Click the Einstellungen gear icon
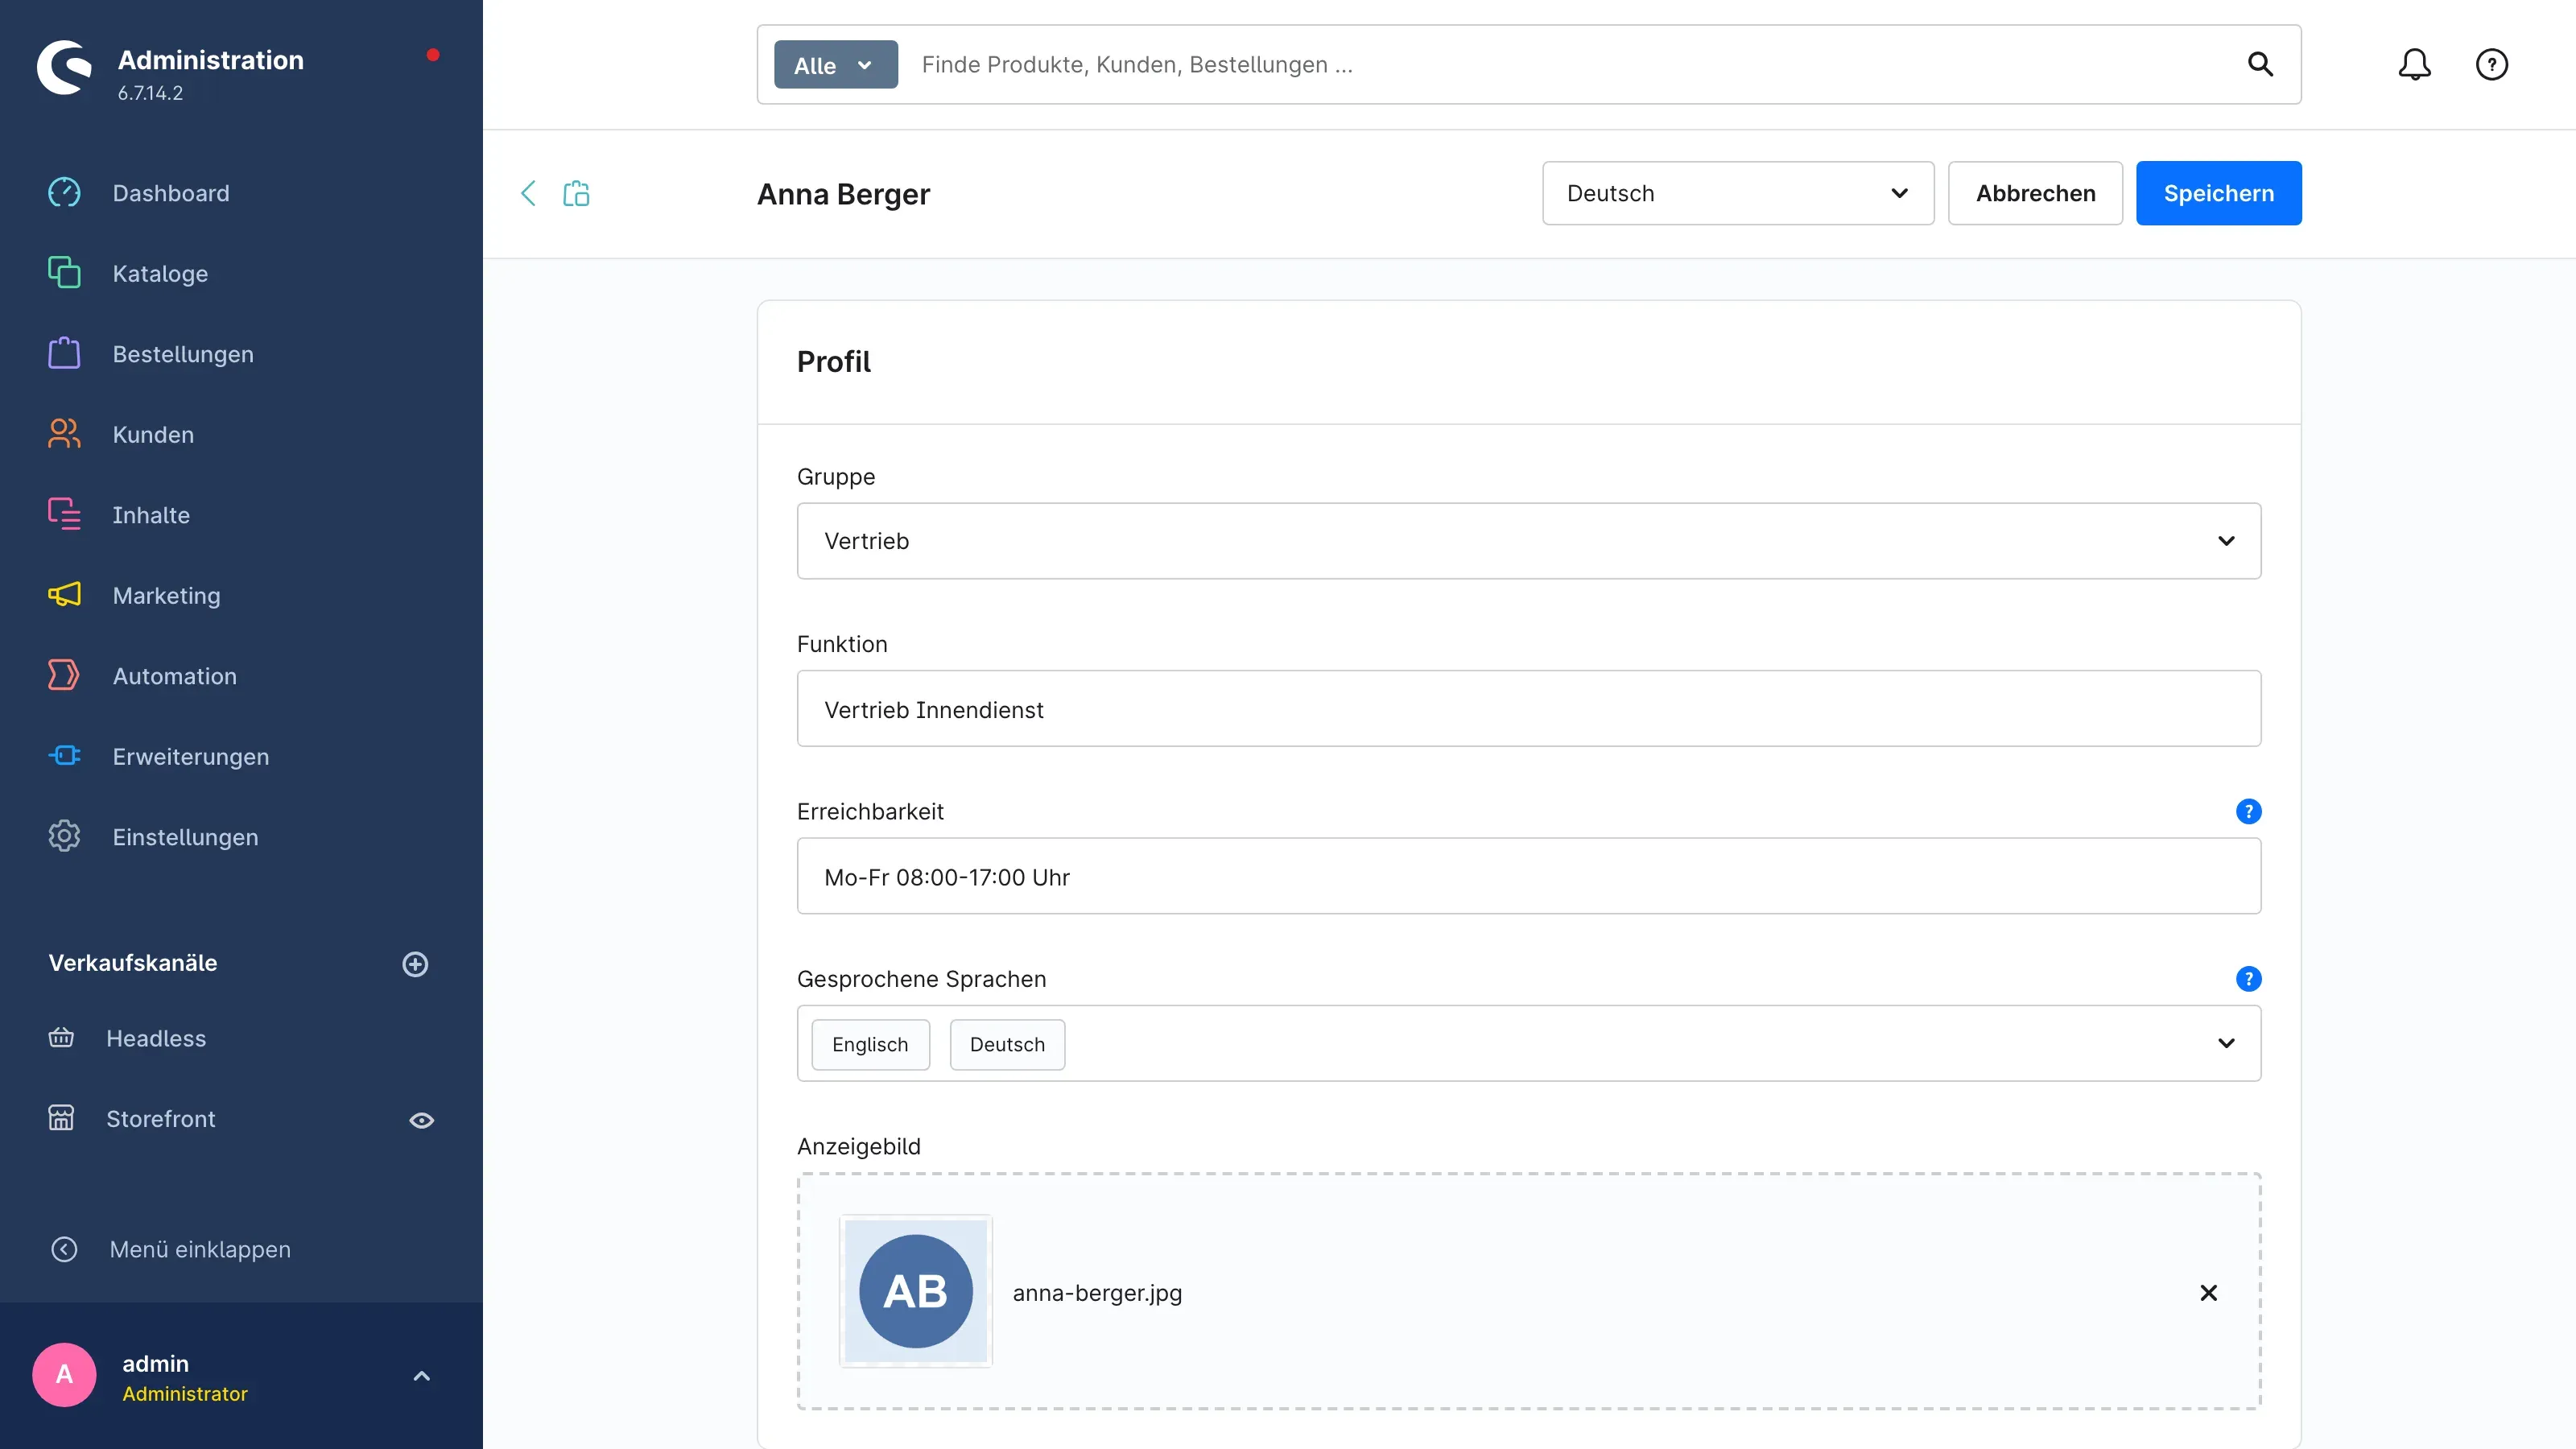The image size is (2576, 1449). coord(64,836)
